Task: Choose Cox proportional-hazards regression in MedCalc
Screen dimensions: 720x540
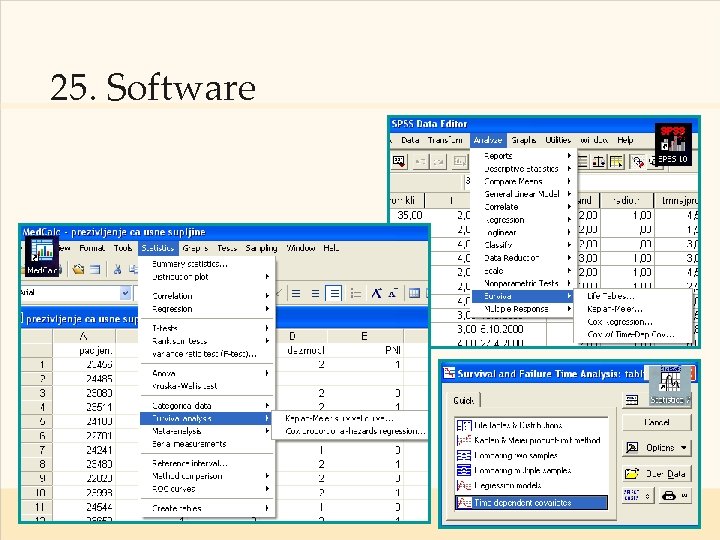Action: pos(355,431)
